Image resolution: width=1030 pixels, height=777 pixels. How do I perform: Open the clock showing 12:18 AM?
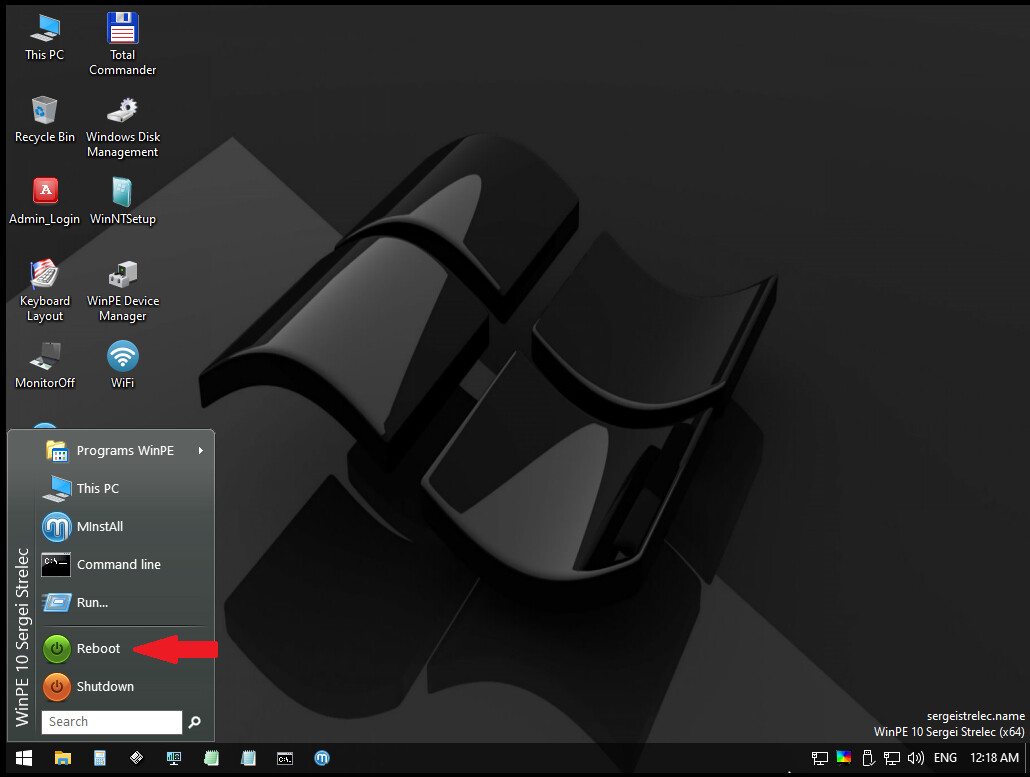click(995, 758)
